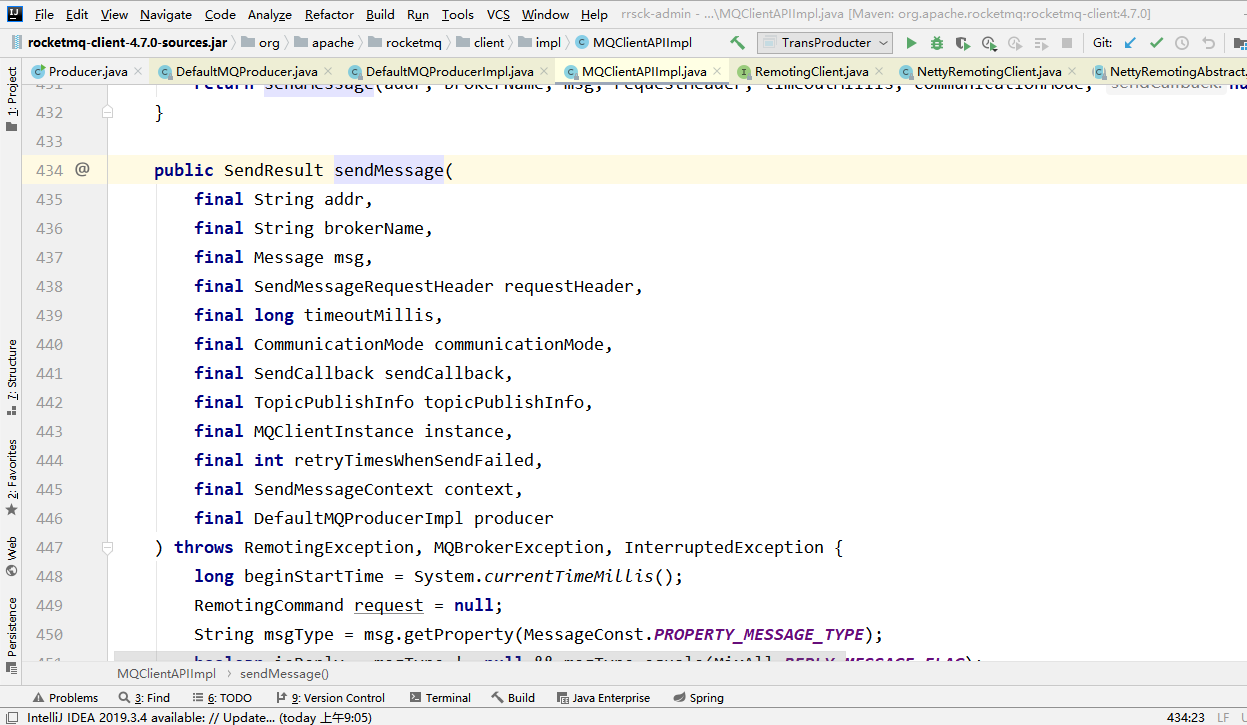The image size is (1247, 725).
Task: Click the LF line separator selector
Action: click(x=1222, y=717)
